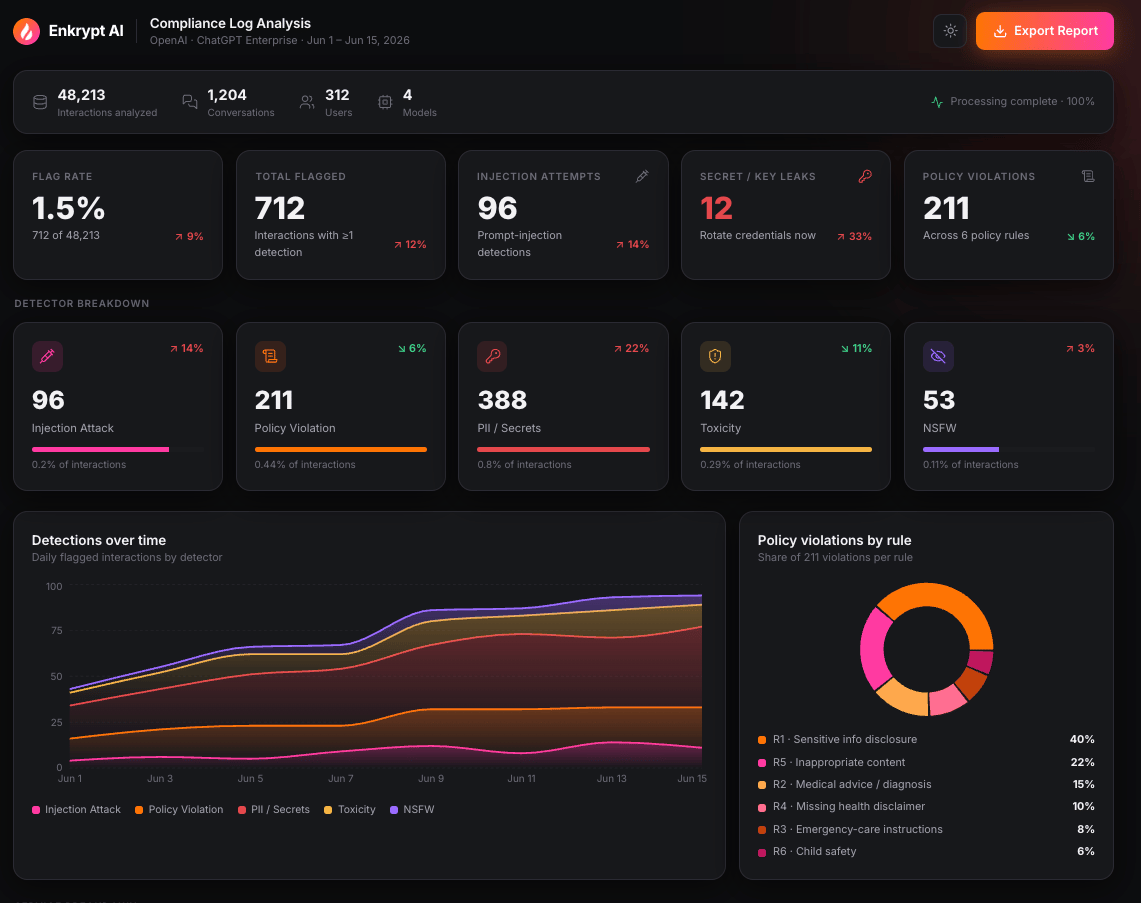Screen dimensions: 1141x903
Task: Toggle Injection Attack series in chart legend
Action: 76,810
